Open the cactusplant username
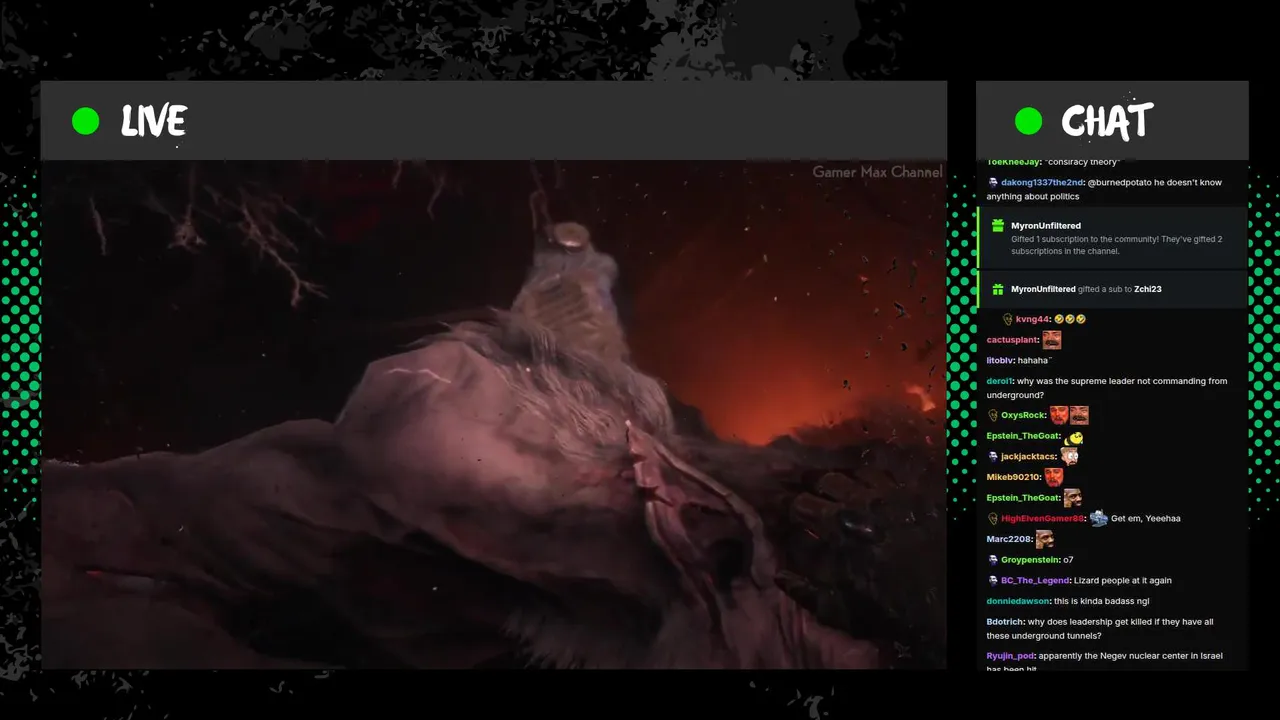Viewport: 1280px width, 720px height. point(1013,340)
